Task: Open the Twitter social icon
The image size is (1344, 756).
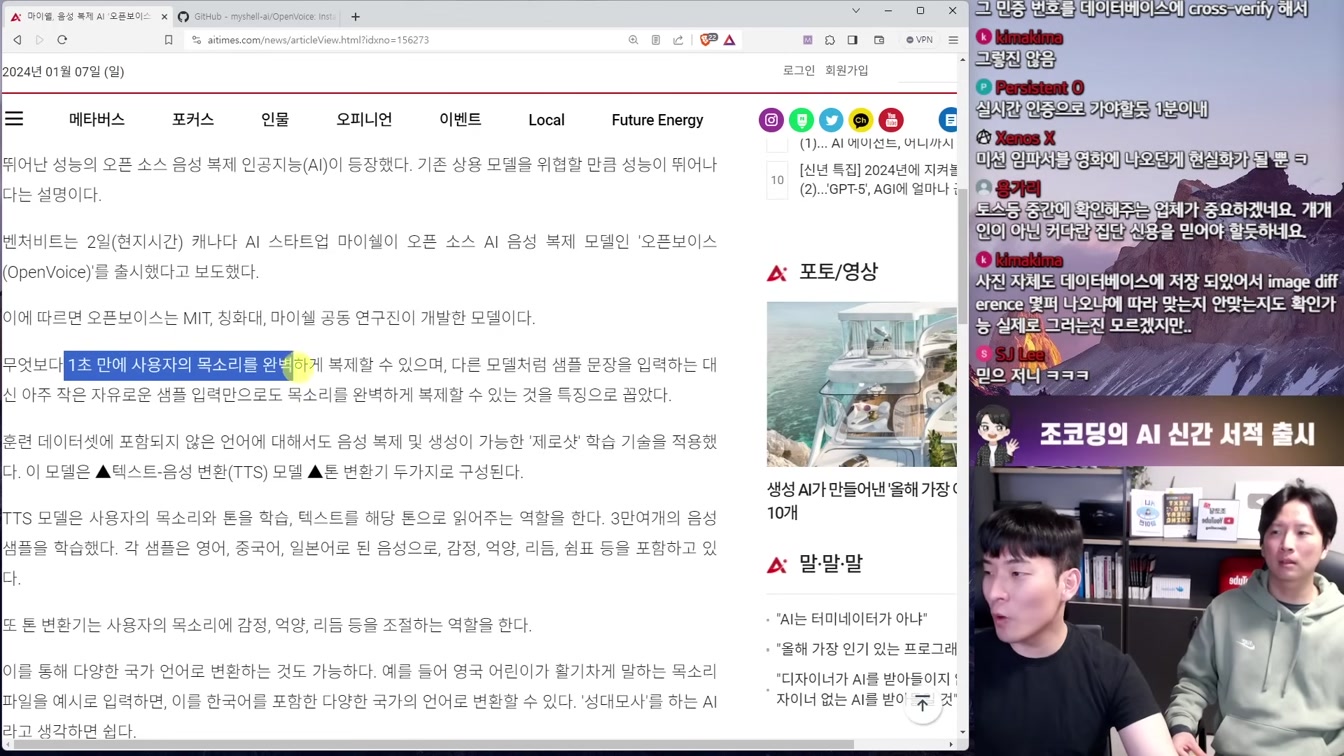Action: [831, 120]
